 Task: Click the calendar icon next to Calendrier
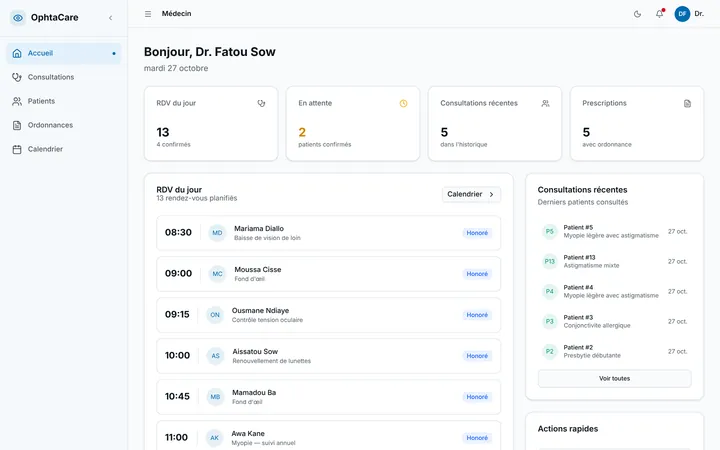coord(17,149)
